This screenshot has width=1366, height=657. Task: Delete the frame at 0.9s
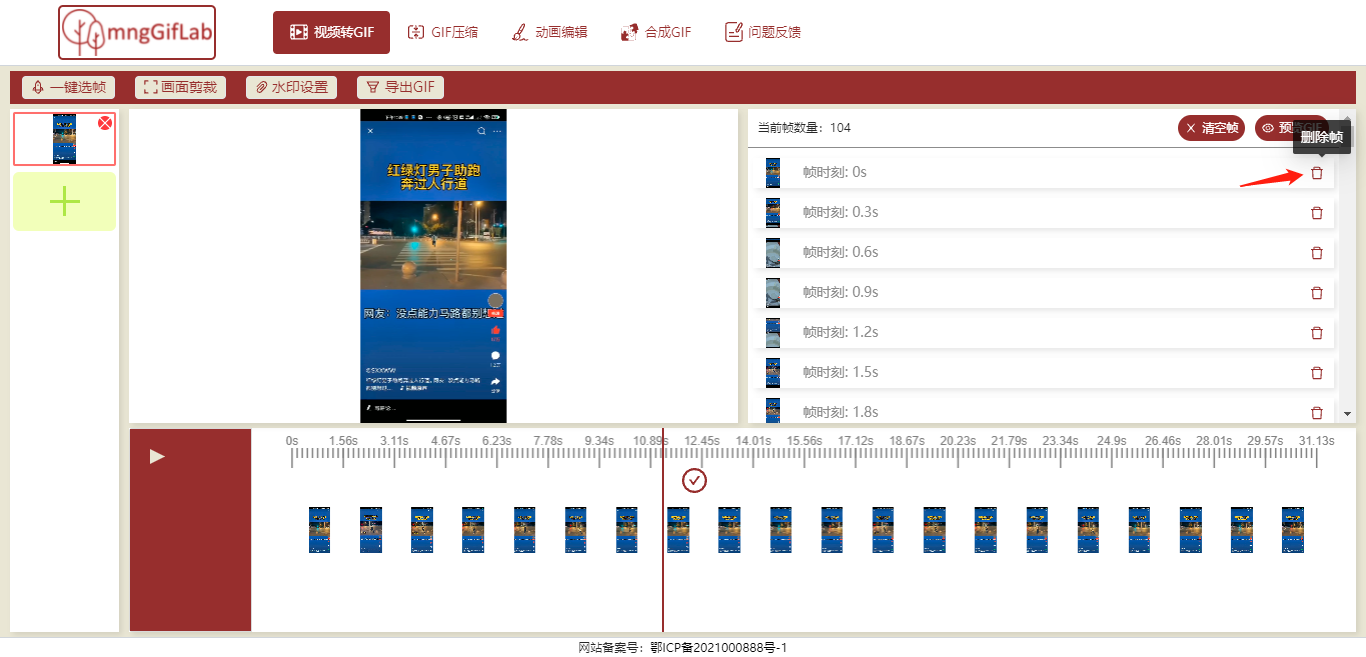(1317, 292)
